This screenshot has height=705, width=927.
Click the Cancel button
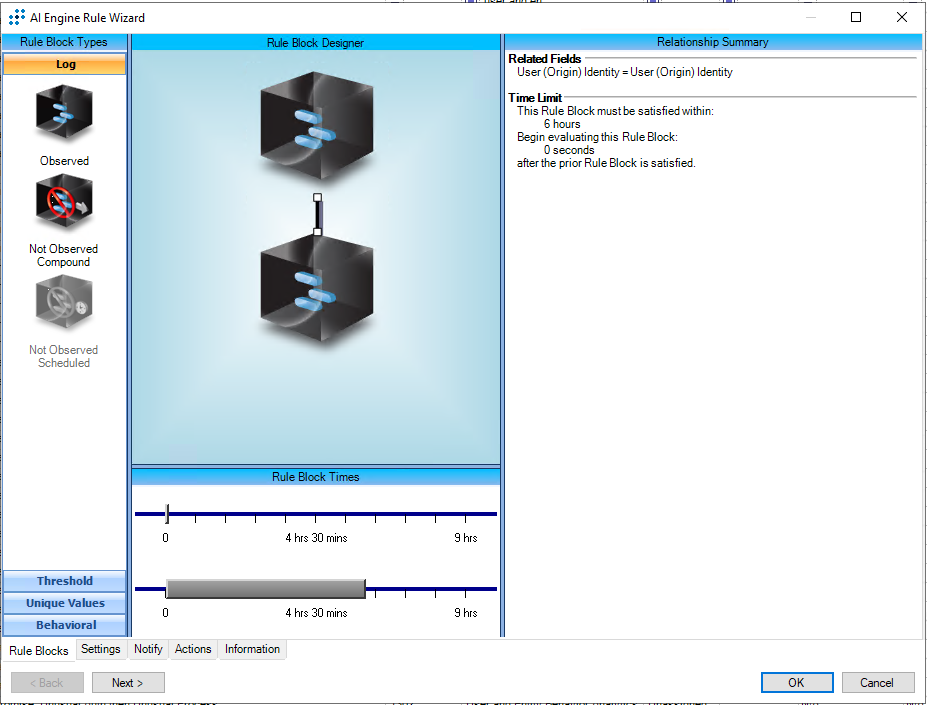[876, 683]
